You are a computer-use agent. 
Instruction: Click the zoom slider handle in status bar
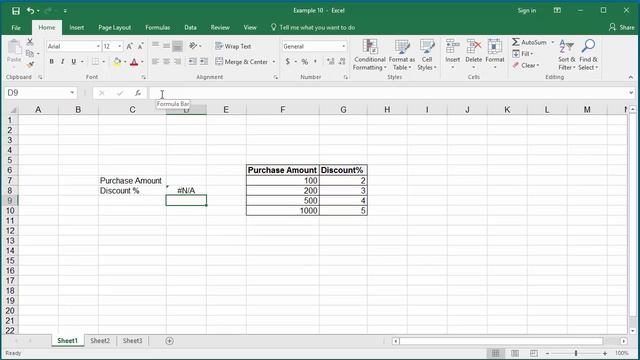pyautogui.click(x=576, y=353)
